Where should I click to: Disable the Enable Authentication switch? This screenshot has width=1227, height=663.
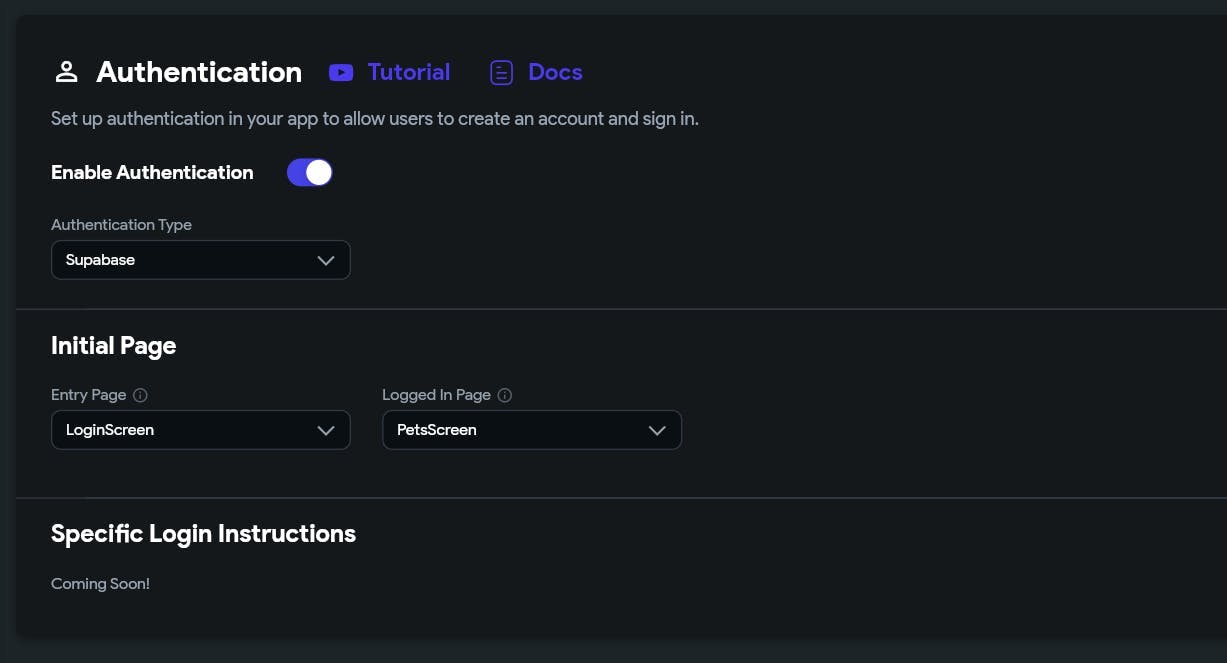[x=309, y=173]
